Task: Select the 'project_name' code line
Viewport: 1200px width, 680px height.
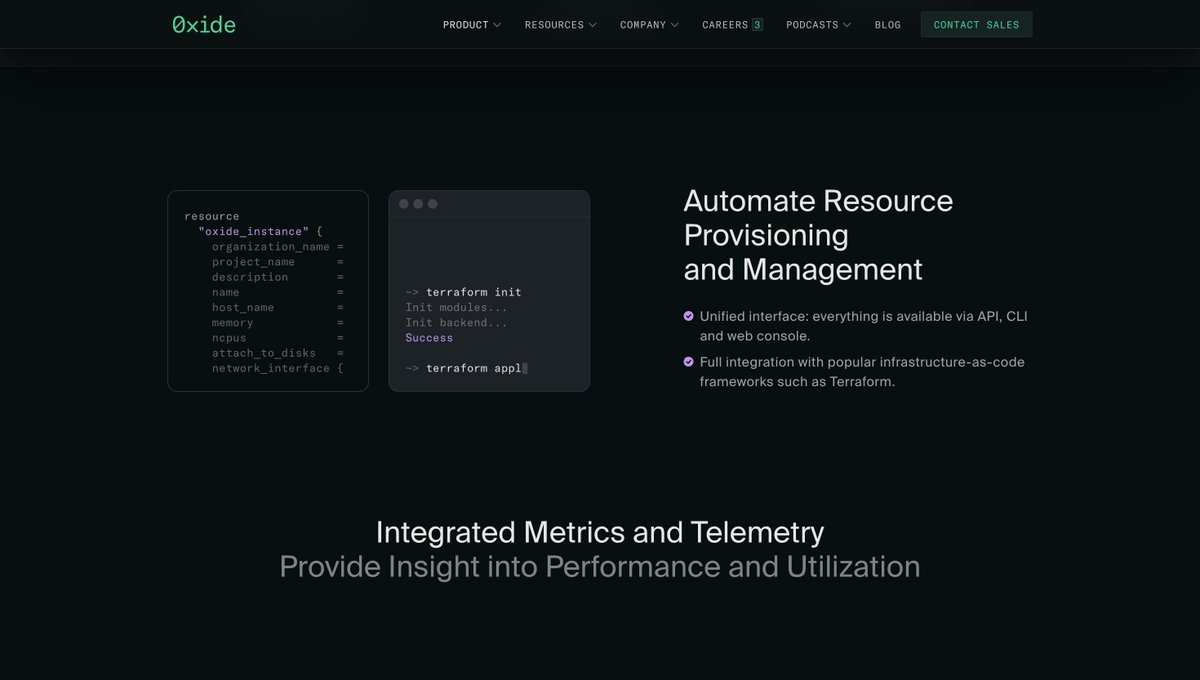Action: [x=278, y=262]
